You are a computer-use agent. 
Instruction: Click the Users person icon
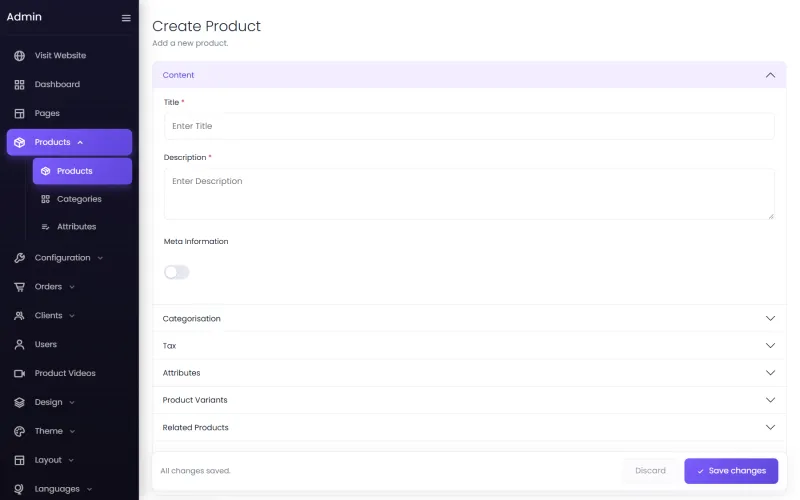click(19, 344)
